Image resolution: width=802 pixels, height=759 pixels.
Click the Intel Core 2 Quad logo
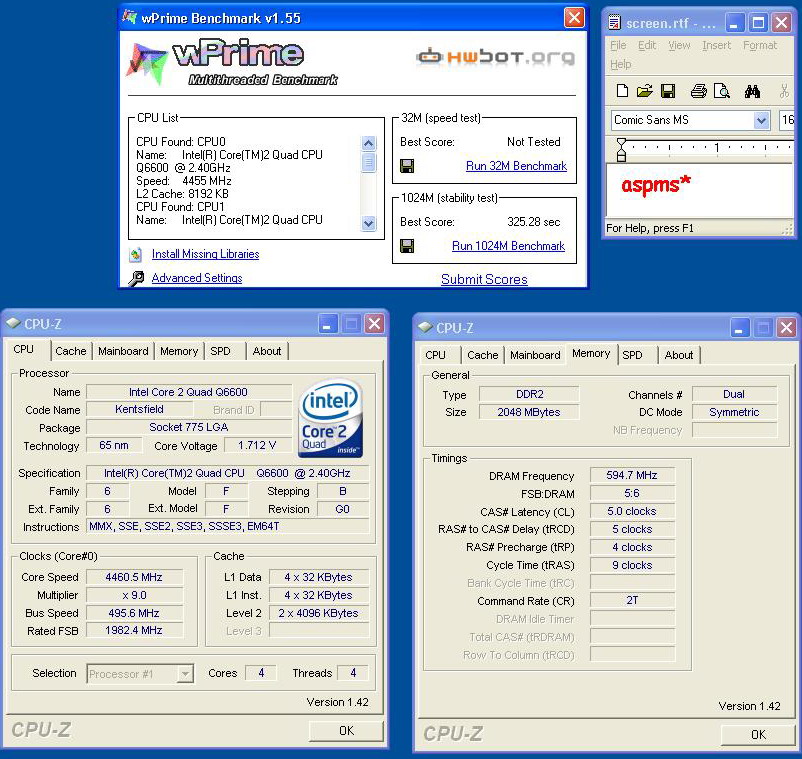click(x=330, y=418)
